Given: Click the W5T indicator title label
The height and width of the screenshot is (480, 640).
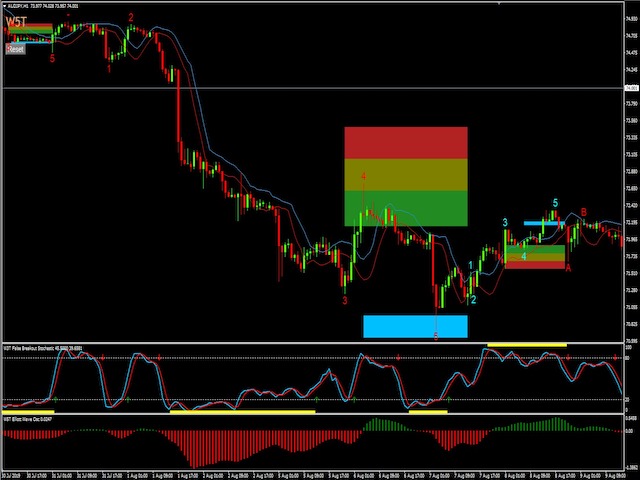Looking at the screenshot, I should (x=16, y=19).
